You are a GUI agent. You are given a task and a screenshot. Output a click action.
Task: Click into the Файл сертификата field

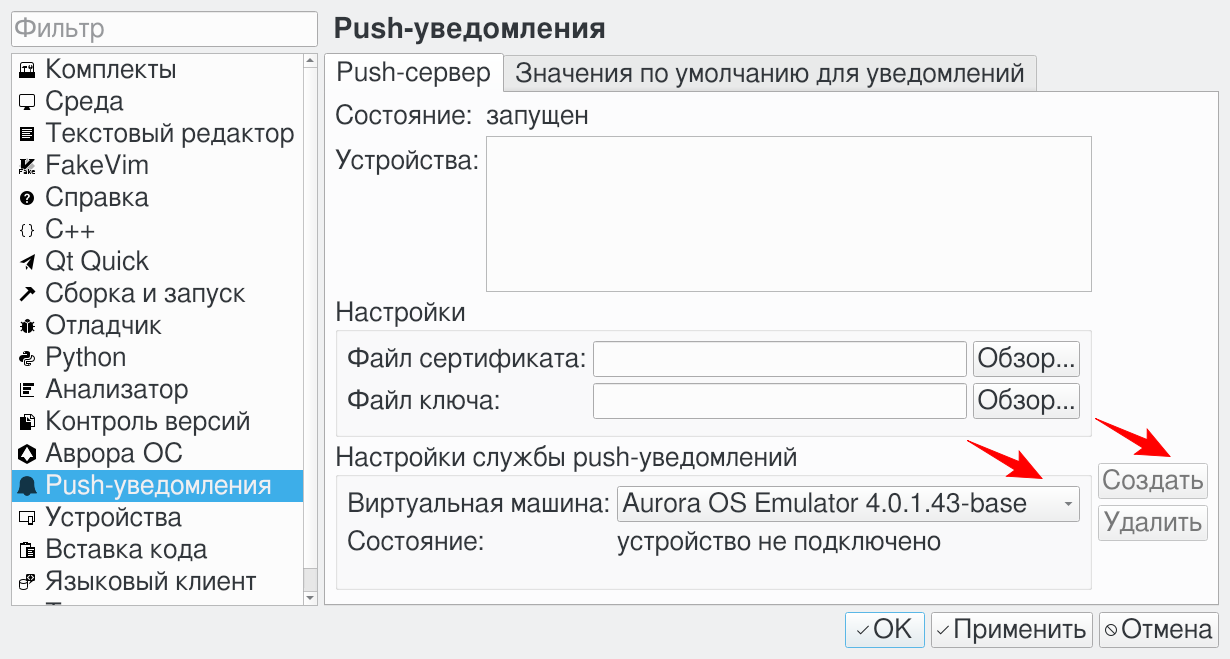tap(779, 358)
